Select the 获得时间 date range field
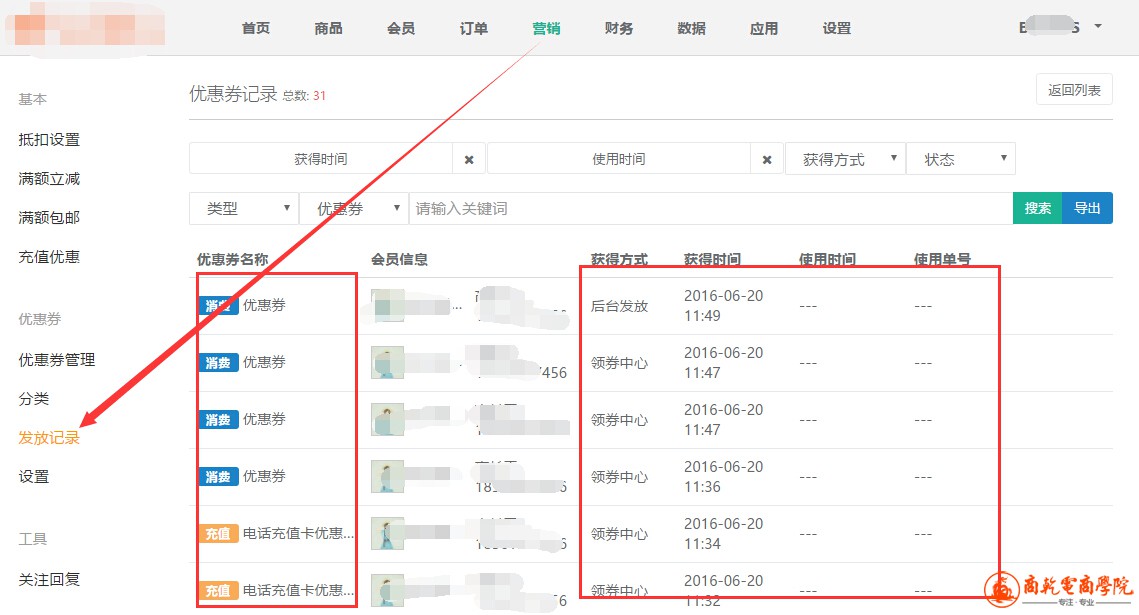Viewport: 1139px width, 615px height. (x=320, y=159)
